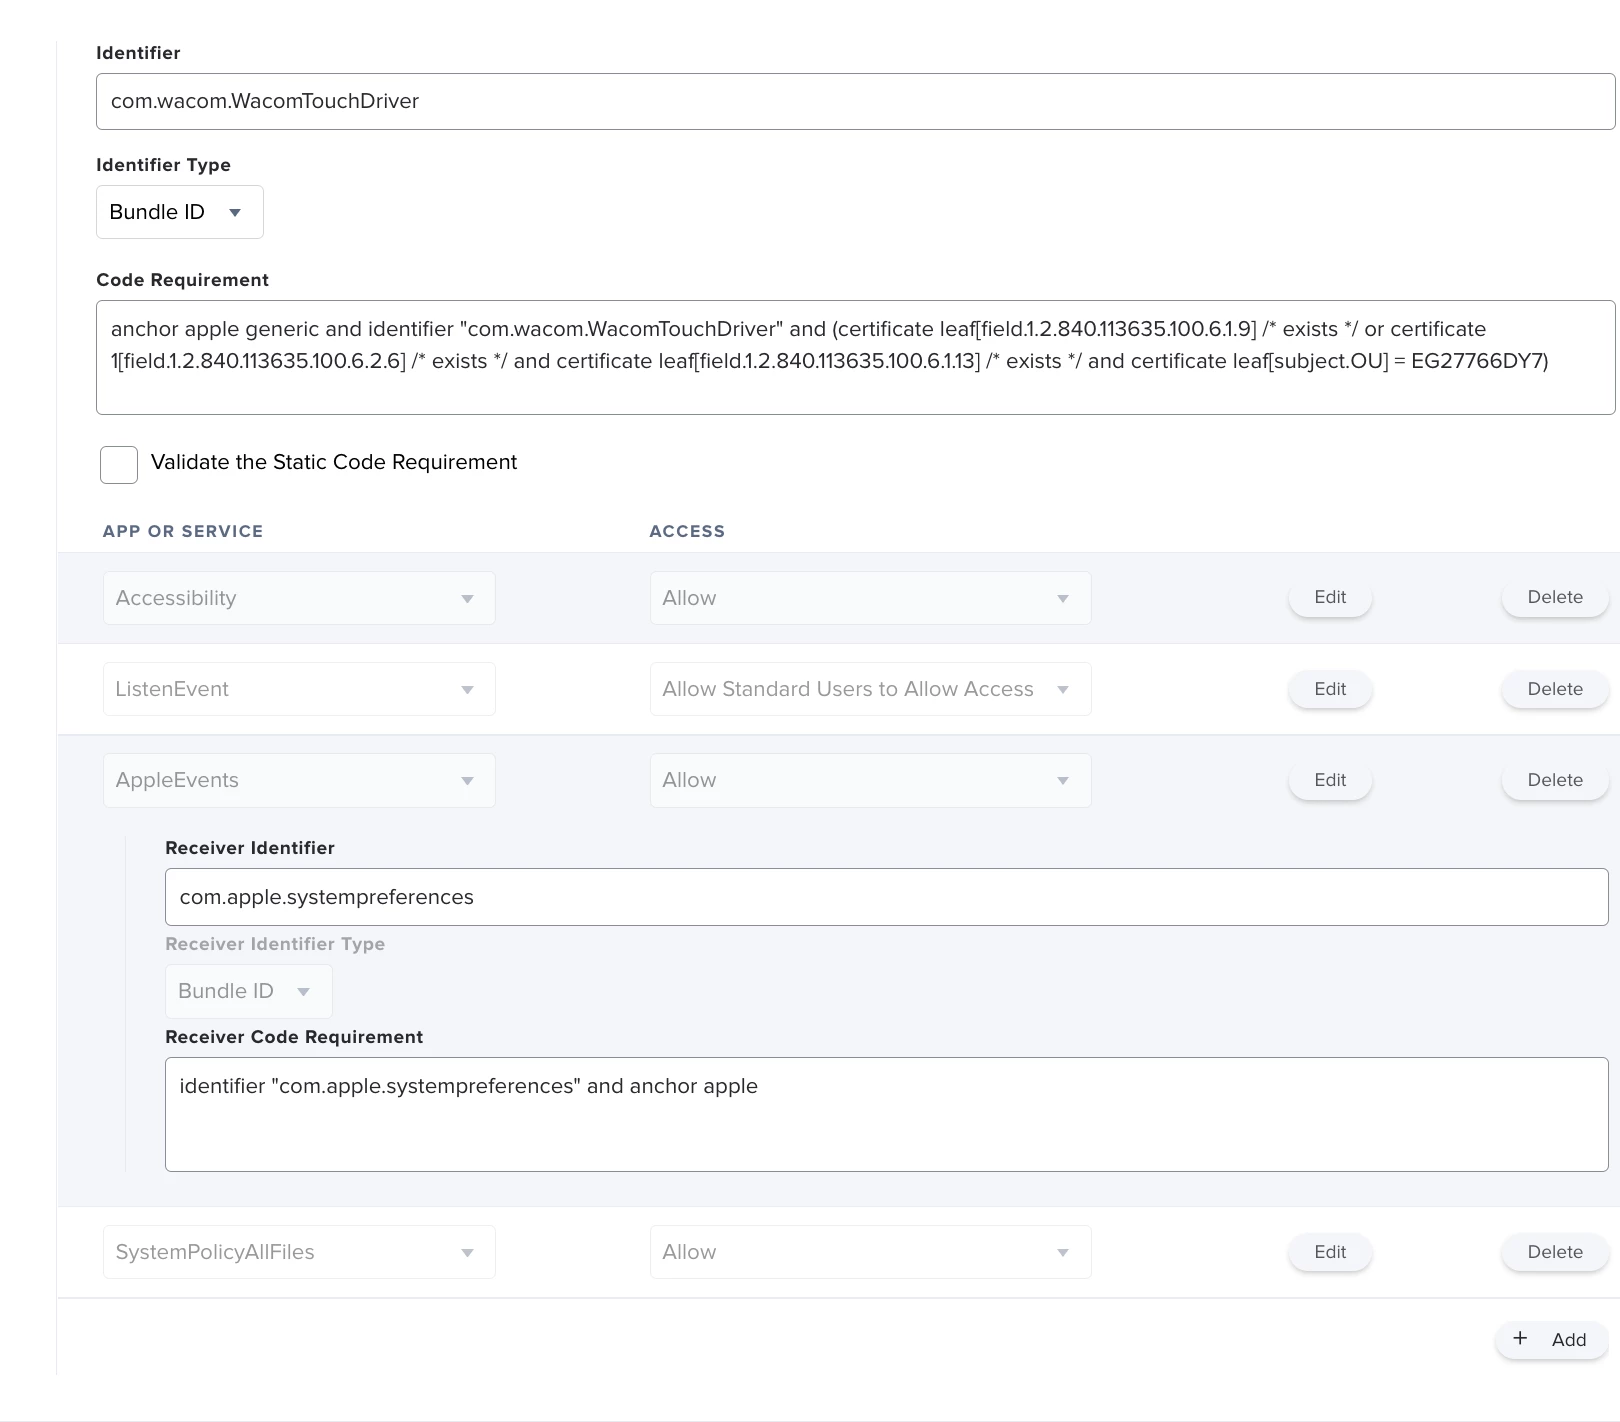Delete the SystemPolicyAllFiles row
This screenshot has height=1422, width=1620.
point(1555,1252)
